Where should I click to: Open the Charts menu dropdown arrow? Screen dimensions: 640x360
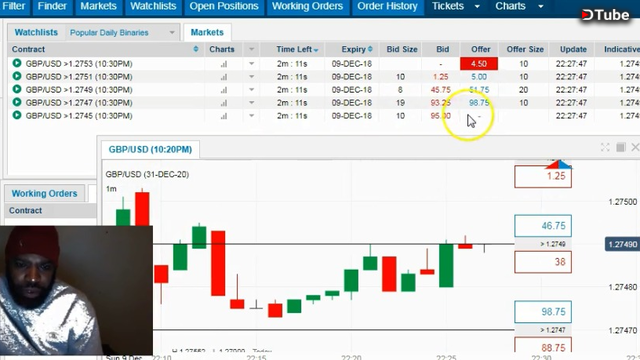pyautogui.click(x=540, y=7)
